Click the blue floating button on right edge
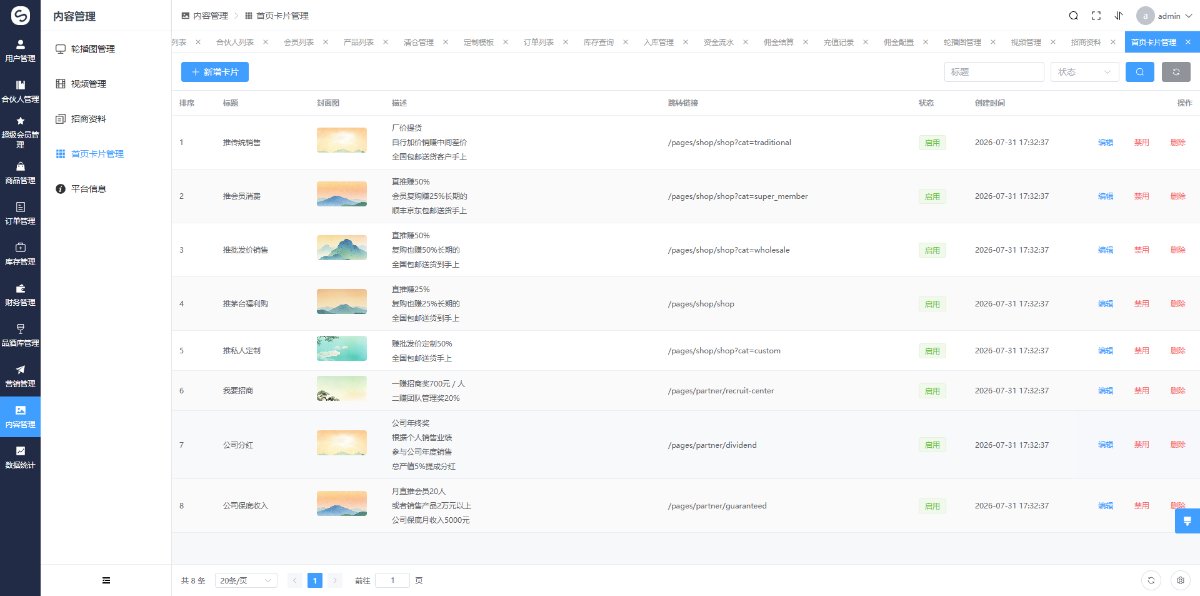1200x596 pixels. (1187, 520)
